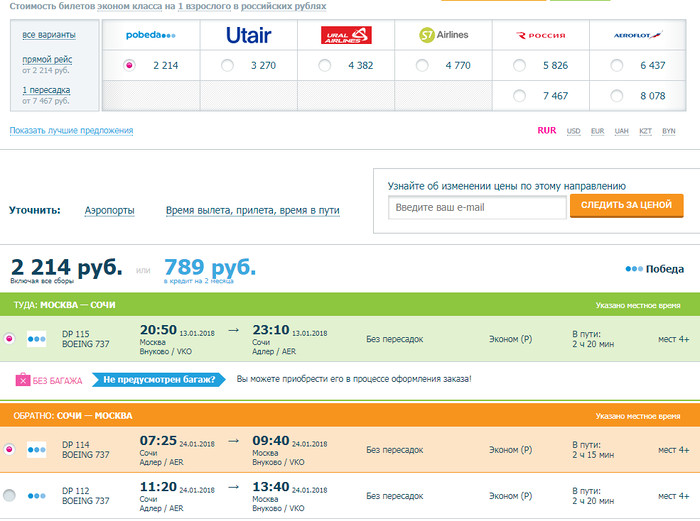Click arrival time 23:10

271,330
